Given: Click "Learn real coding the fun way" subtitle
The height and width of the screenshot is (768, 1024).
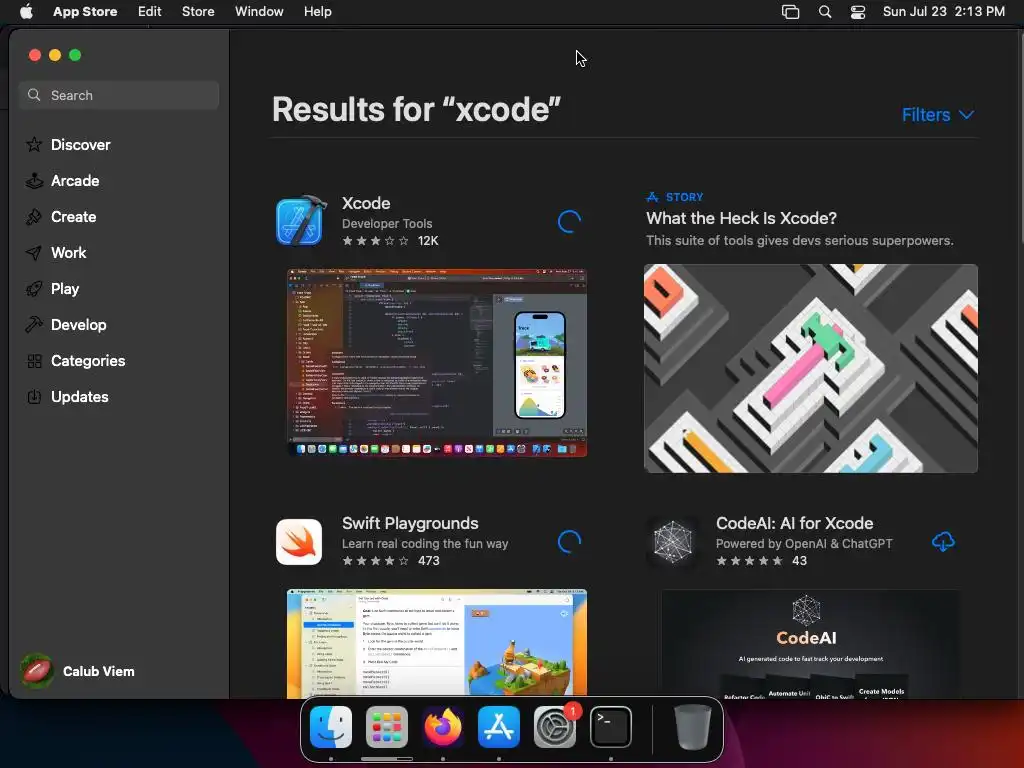Looking at the screenshot, I should click(425, 543).
